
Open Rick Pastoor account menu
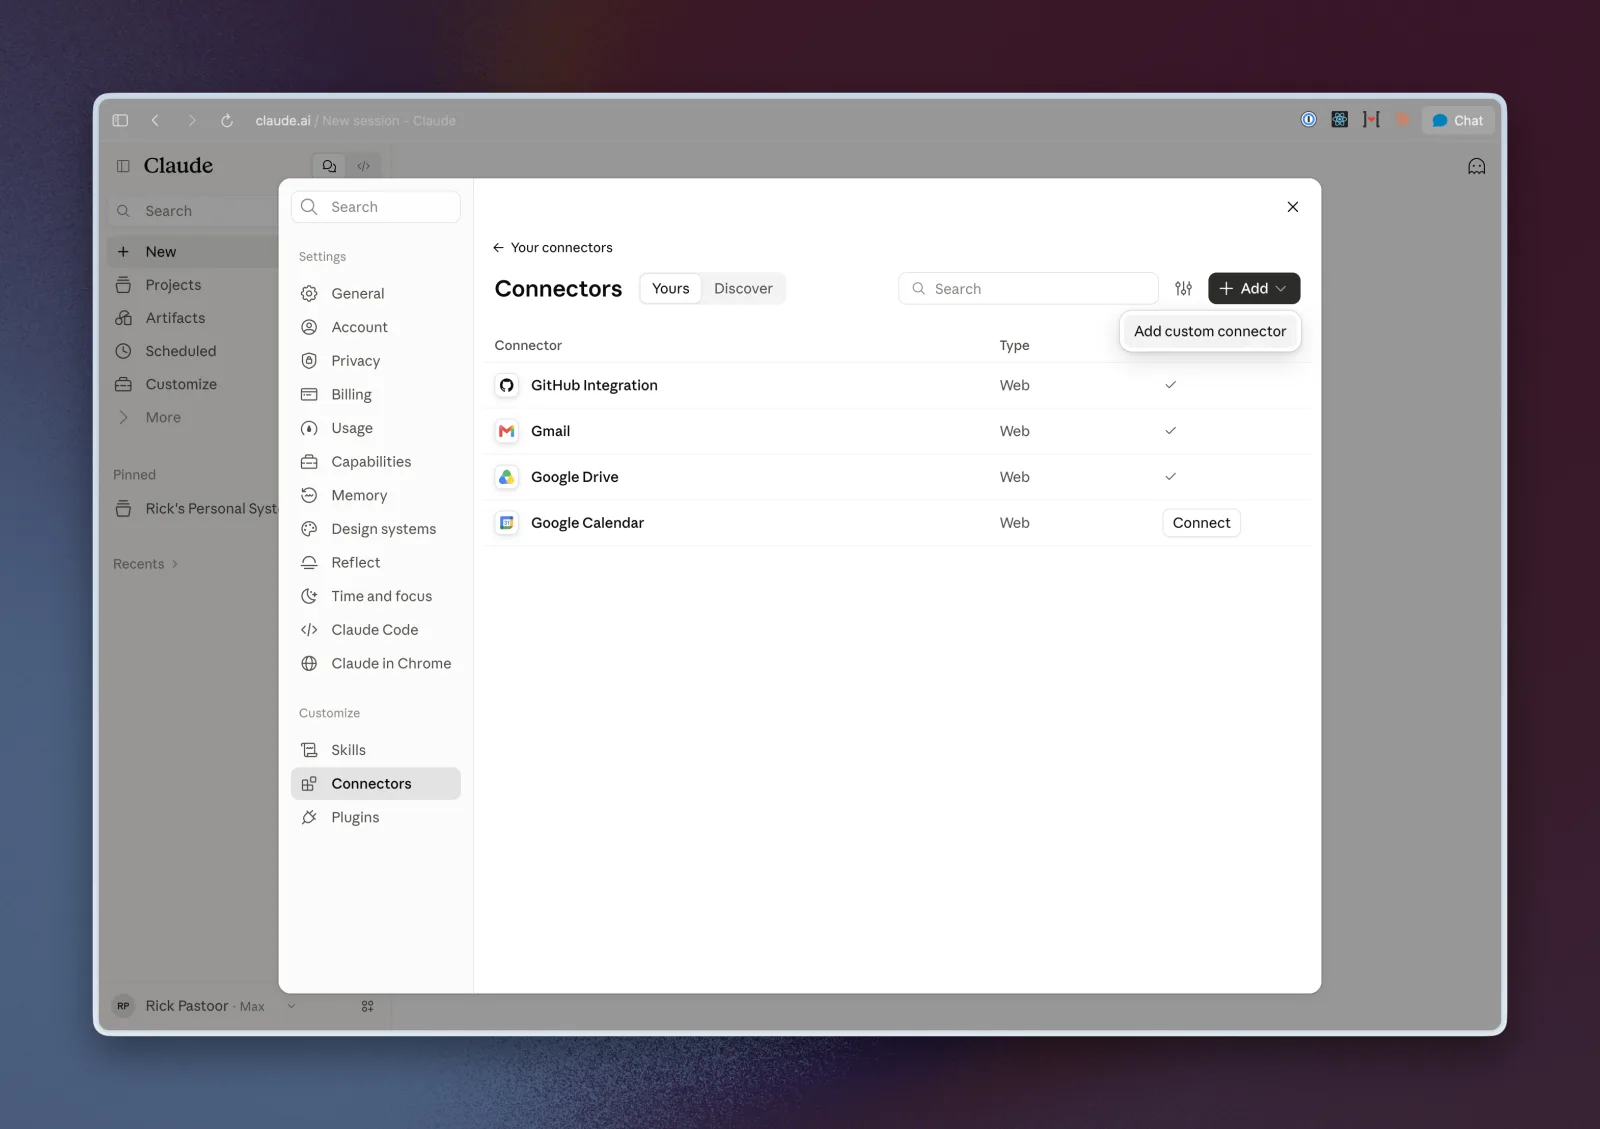pyautogui.click(x=205, y=1006)
